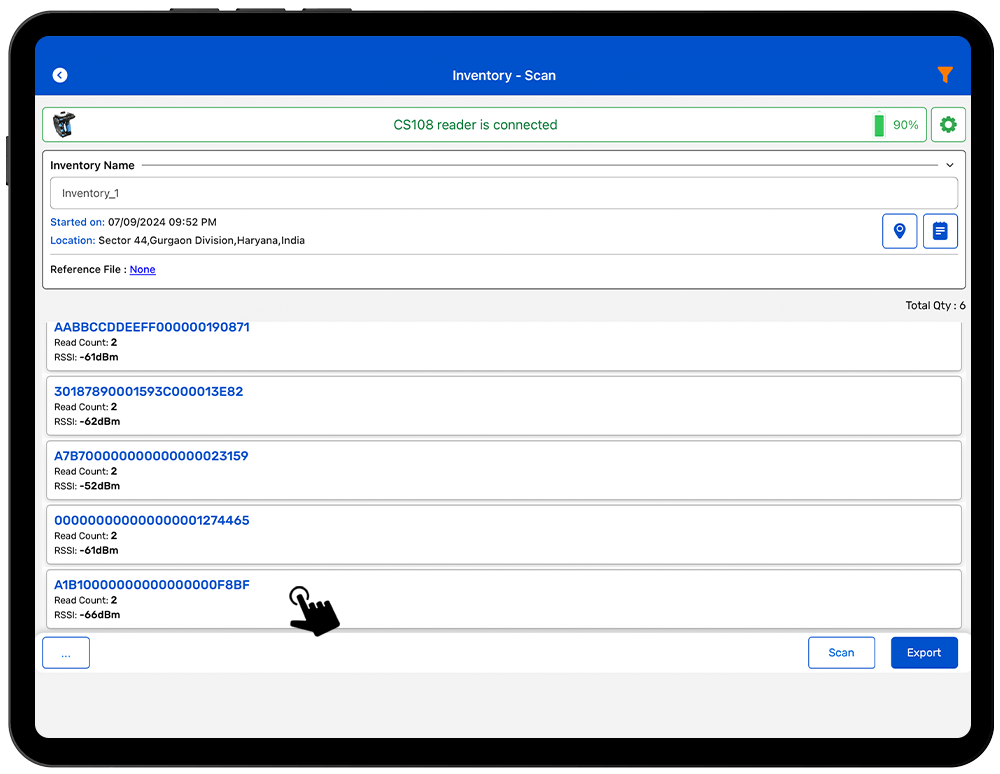Open the orange filter icon
Viewport: 1000px width, 774px height.
coord(944,75)
